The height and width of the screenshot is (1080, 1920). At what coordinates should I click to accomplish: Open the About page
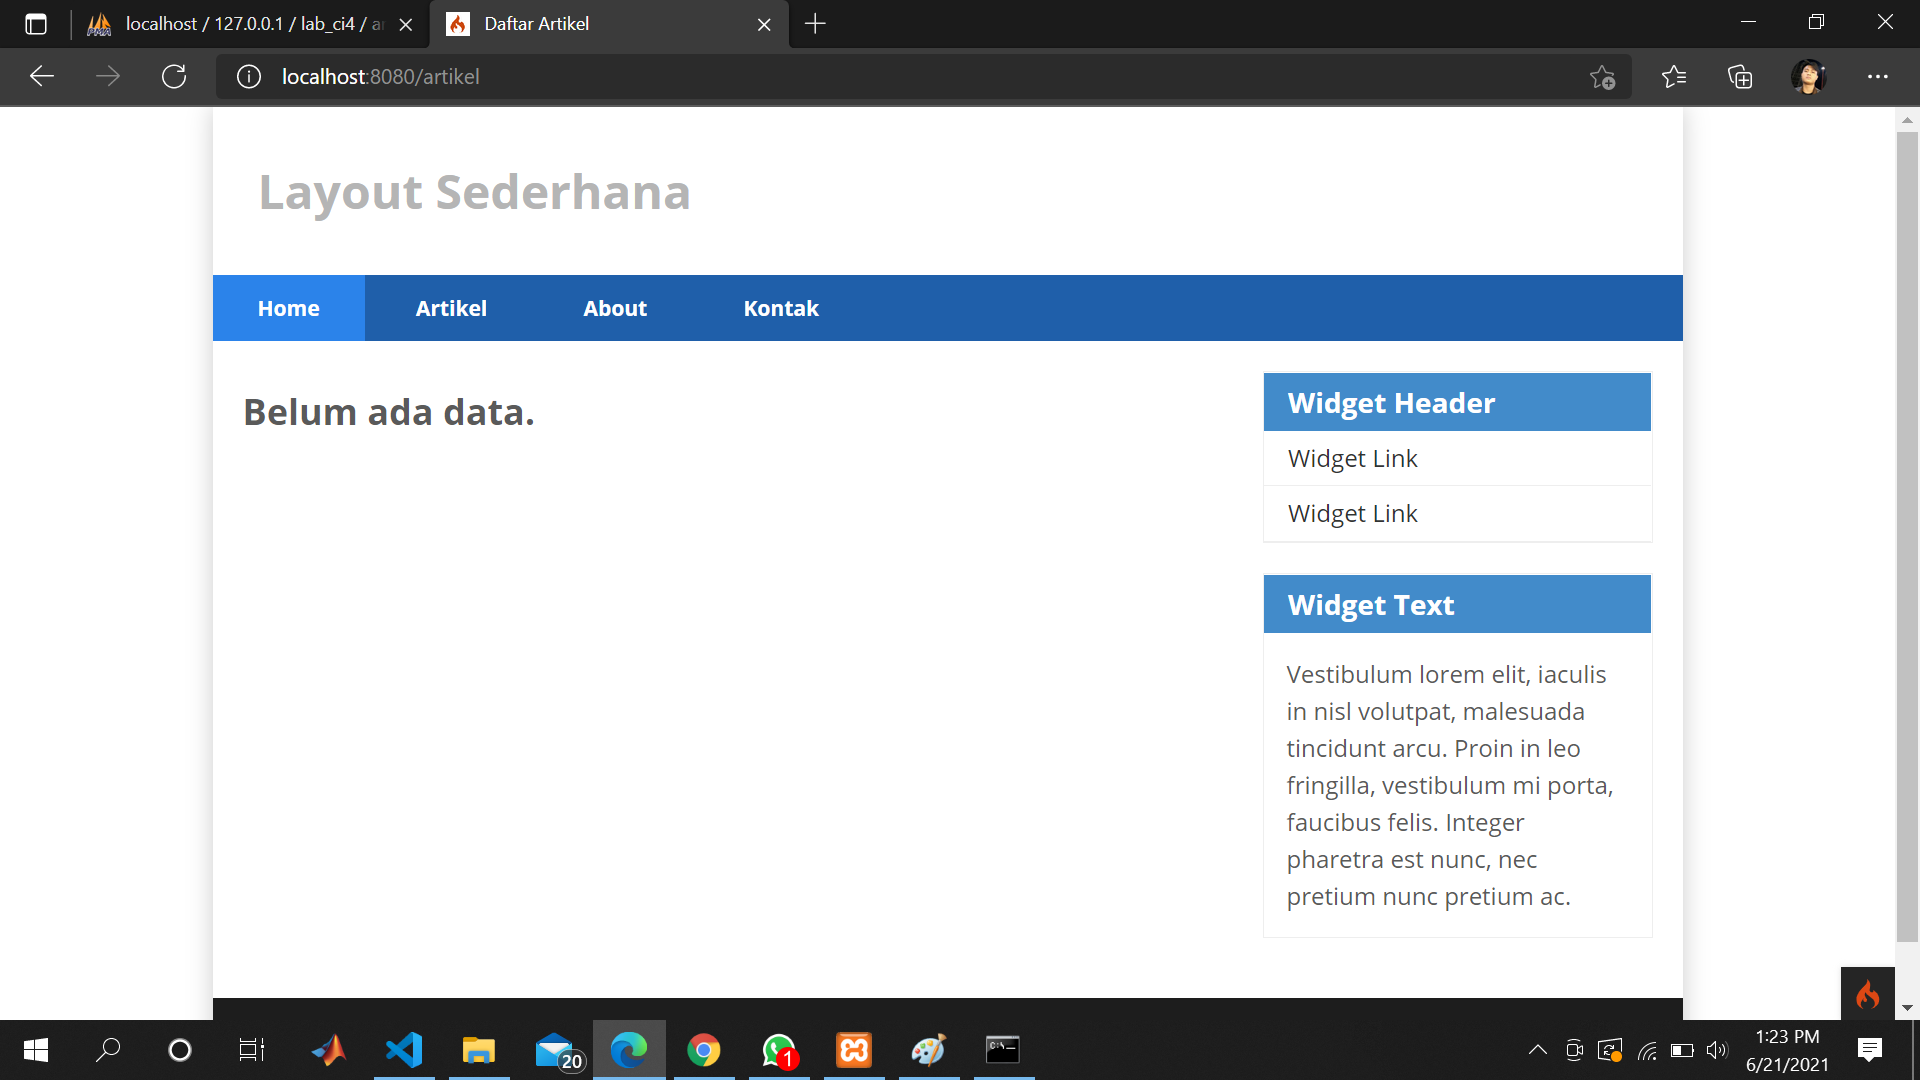614,308
